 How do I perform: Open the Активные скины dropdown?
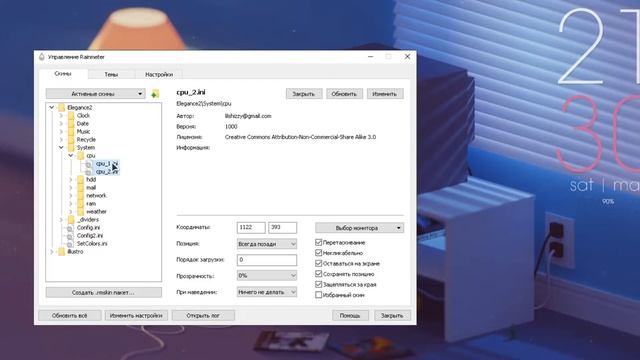[96, 94]
